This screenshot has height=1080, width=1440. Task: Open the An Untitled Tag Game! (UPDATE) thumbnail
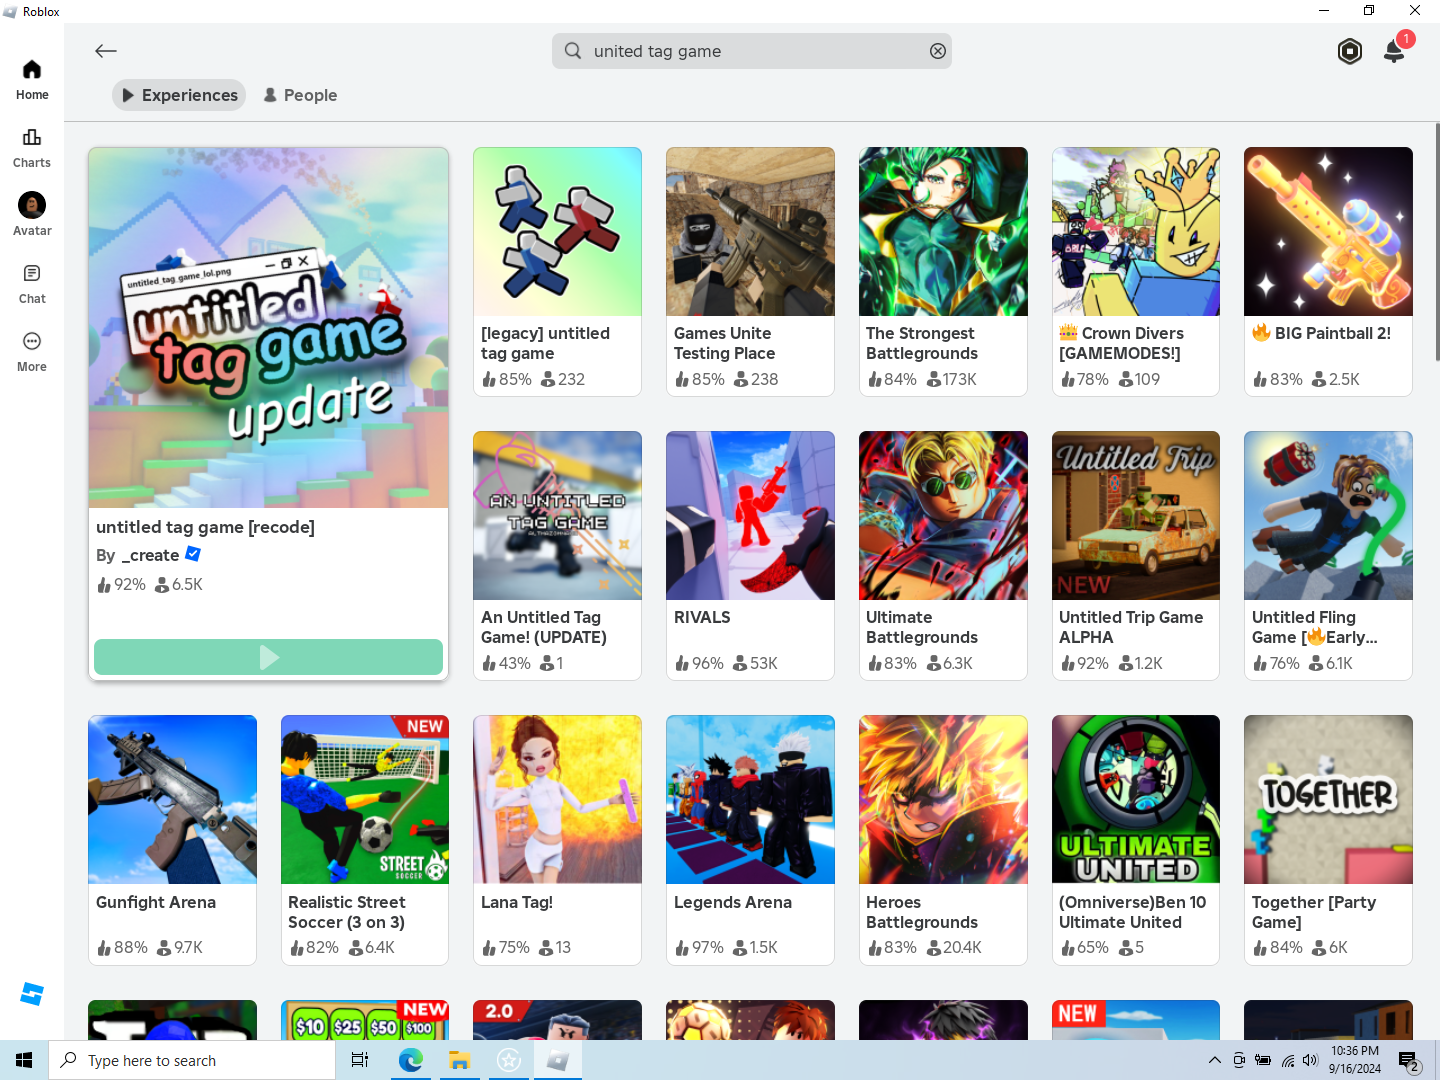[557, 516]
